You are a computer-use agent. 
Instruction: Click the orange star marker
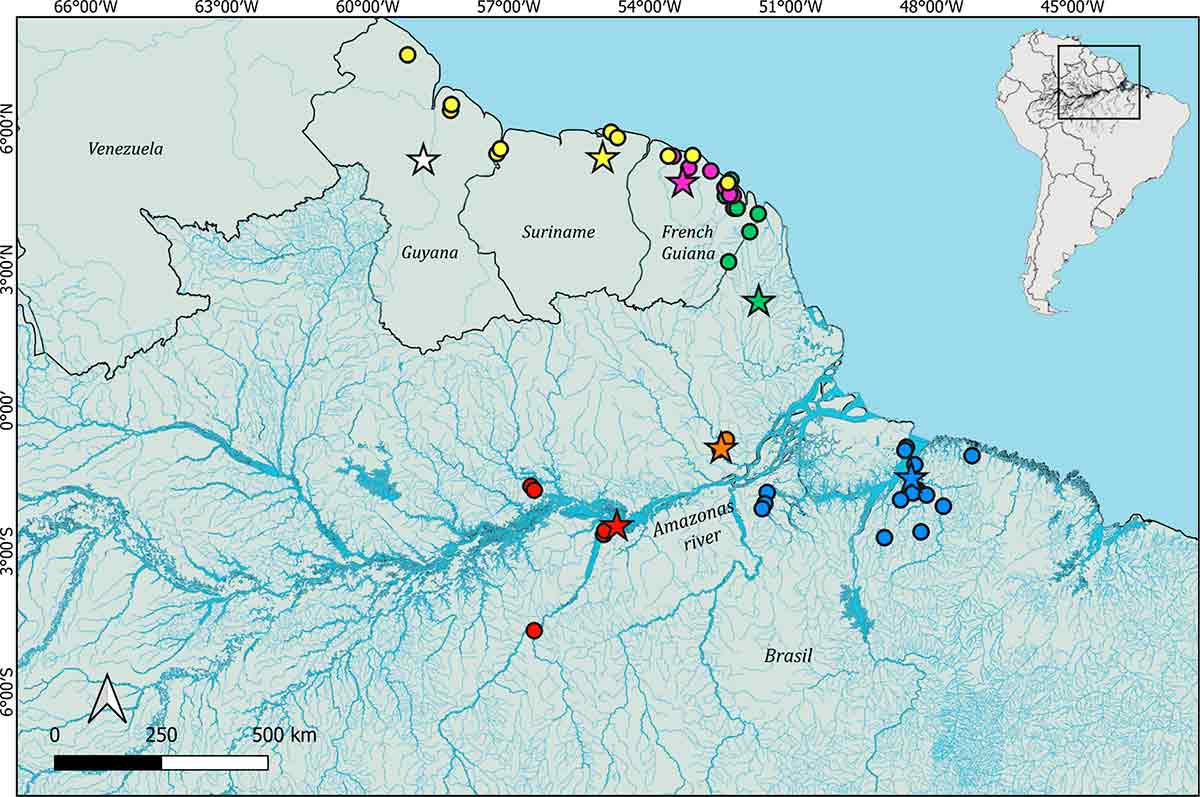(x=721, y=448)
